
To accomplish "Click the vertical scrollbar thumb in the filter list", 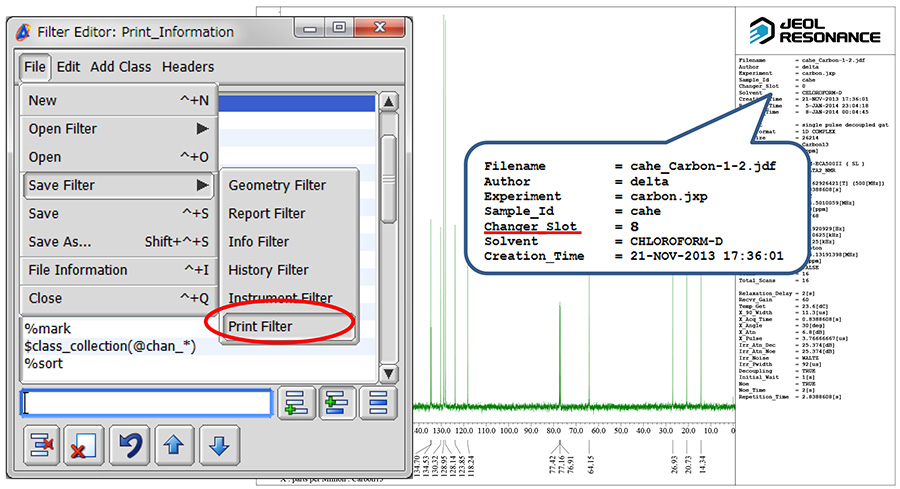I will click(x=389, y=178).
